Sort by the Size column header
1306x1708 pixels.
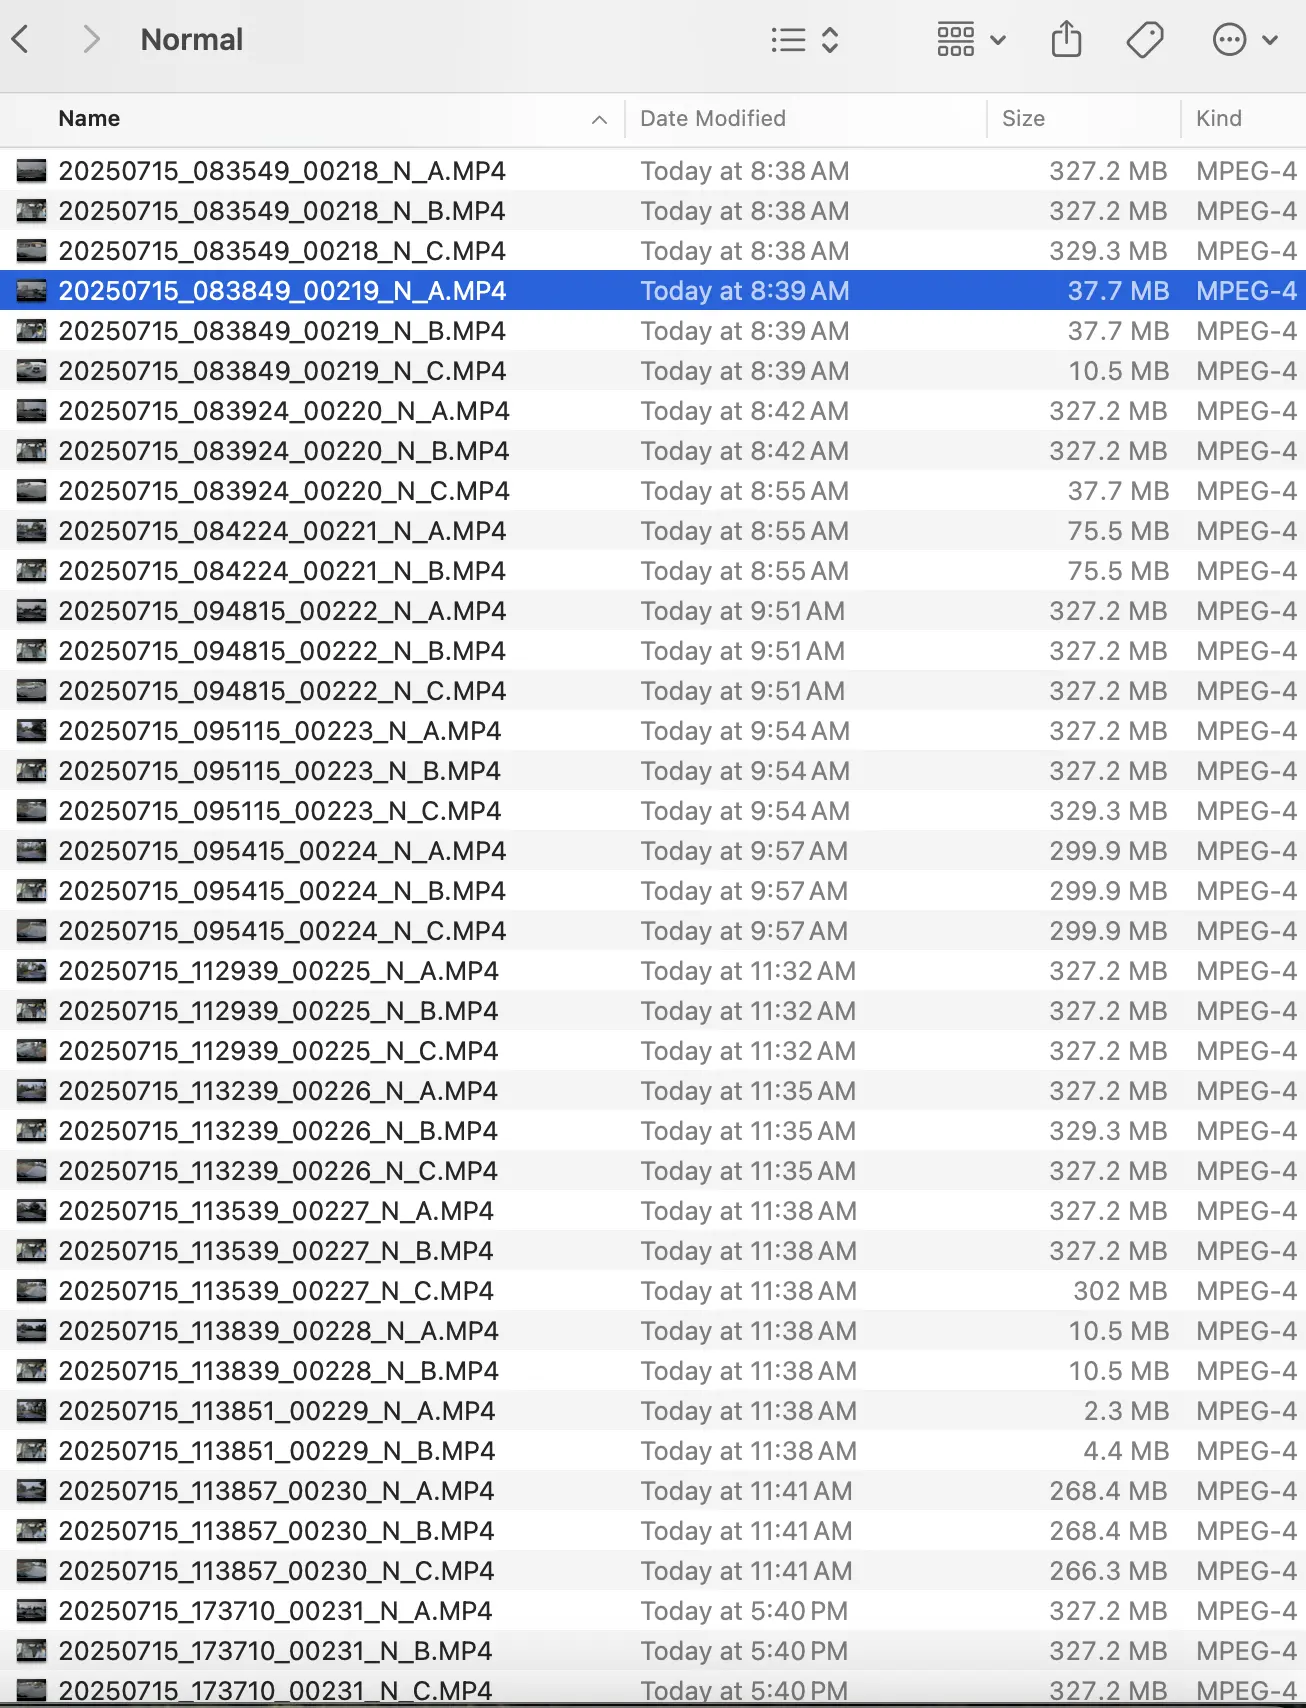[x=1023, y=118]
